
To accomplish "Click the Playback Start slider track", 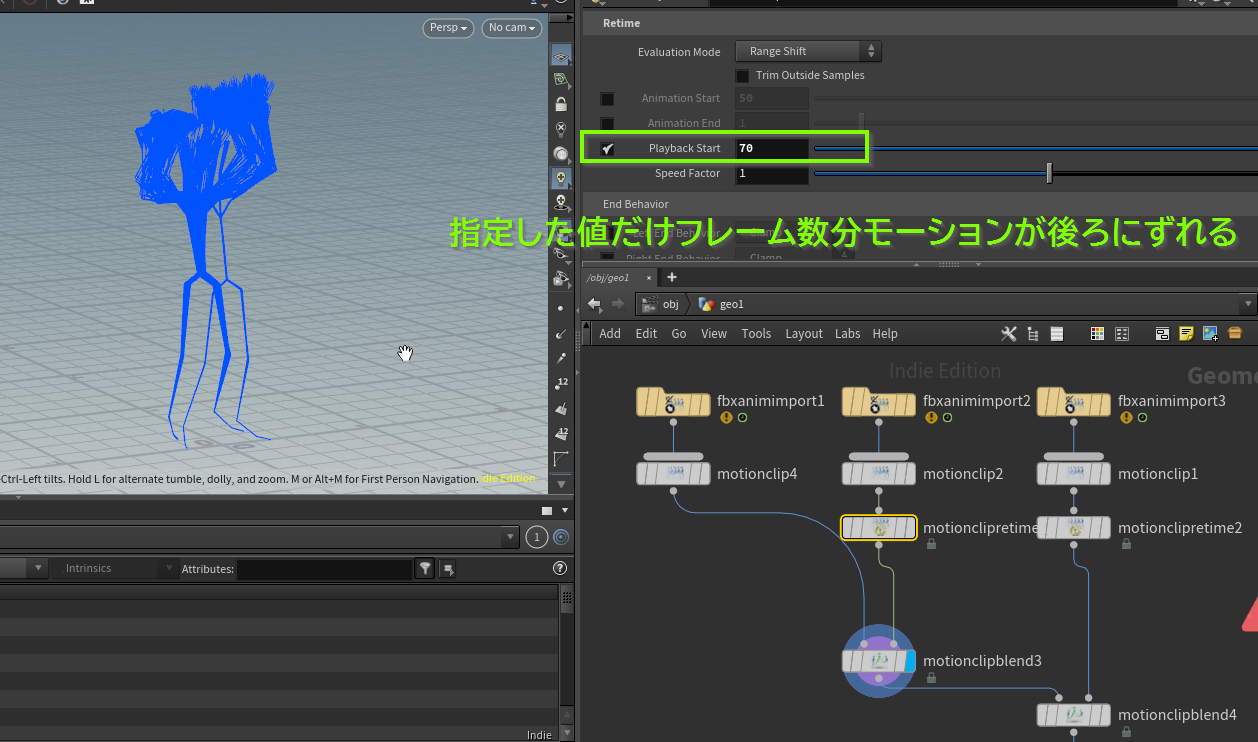I will (x=1036, y=148).
